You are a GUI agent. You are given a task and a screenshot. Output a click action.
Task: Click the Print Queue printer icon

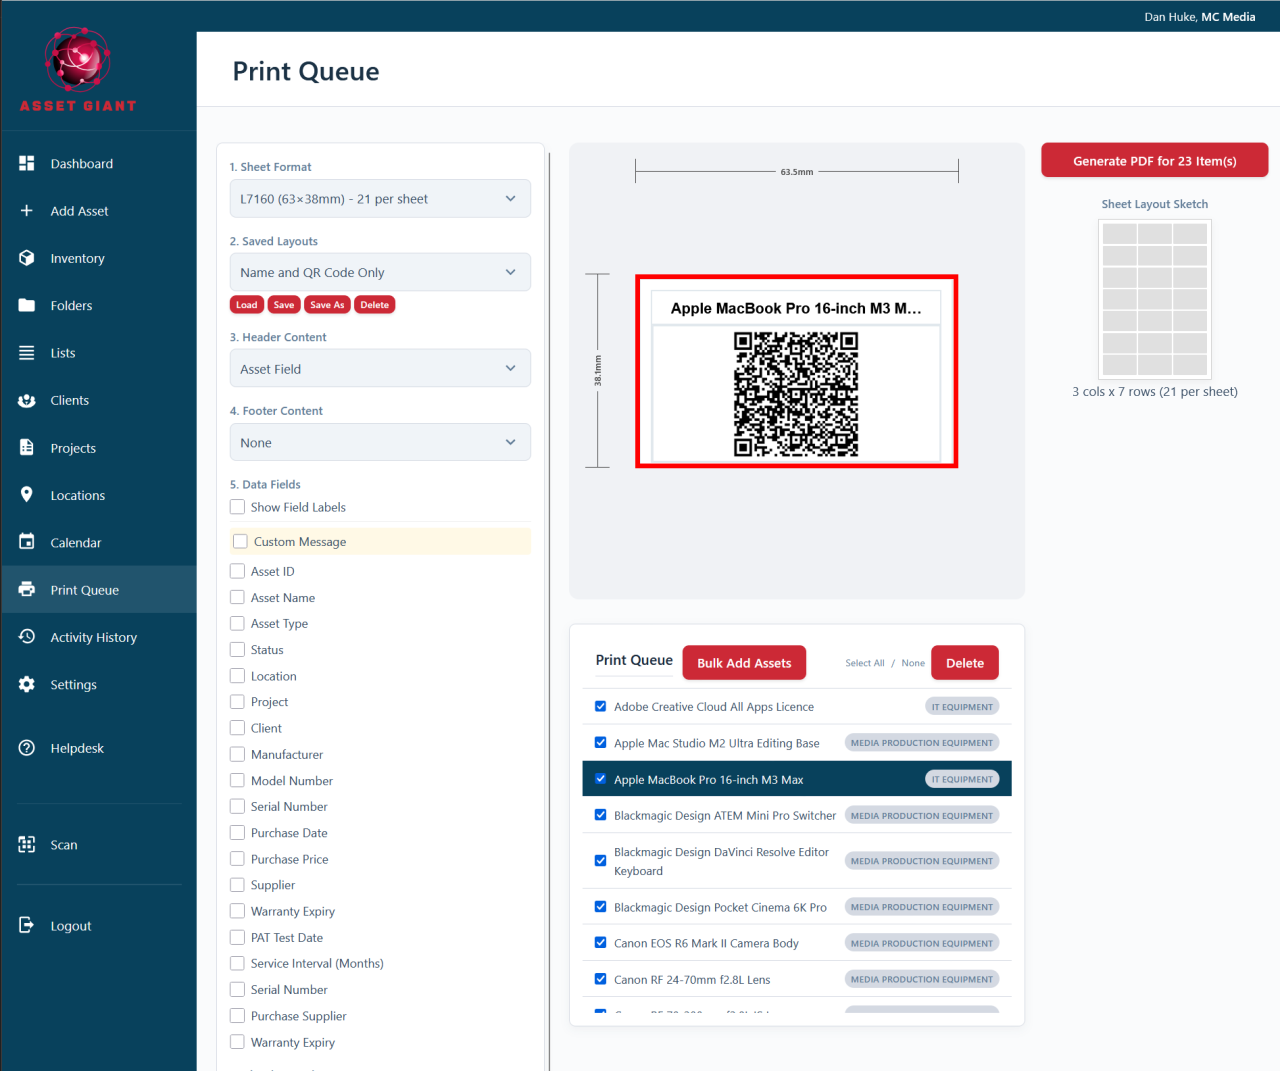point(27,590)
